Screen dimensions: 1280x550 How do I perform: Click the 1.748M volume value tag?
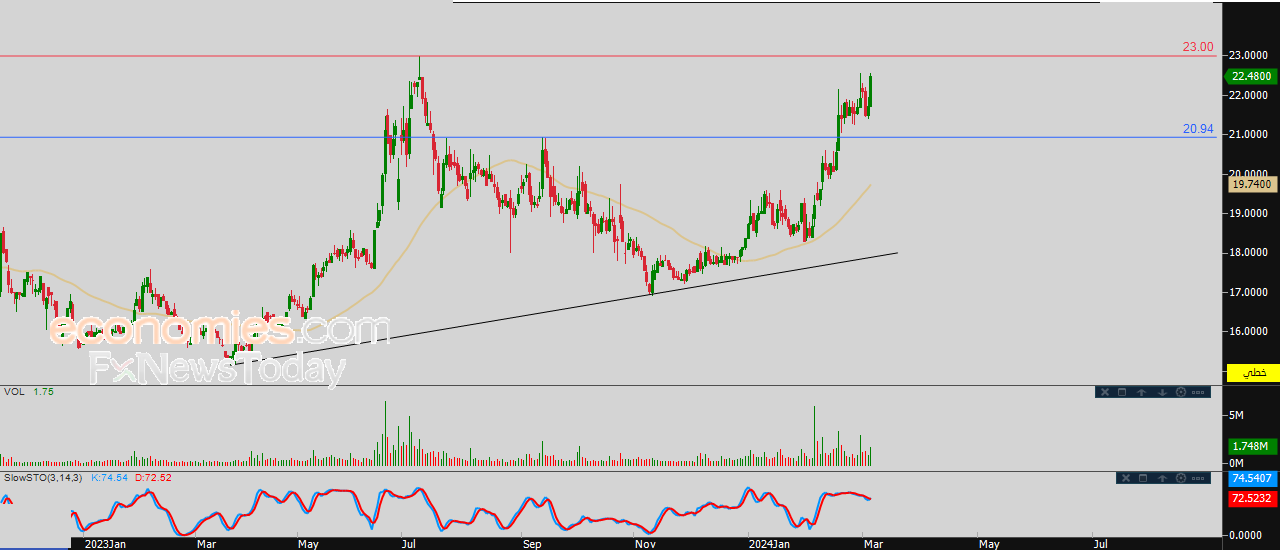1252,446
